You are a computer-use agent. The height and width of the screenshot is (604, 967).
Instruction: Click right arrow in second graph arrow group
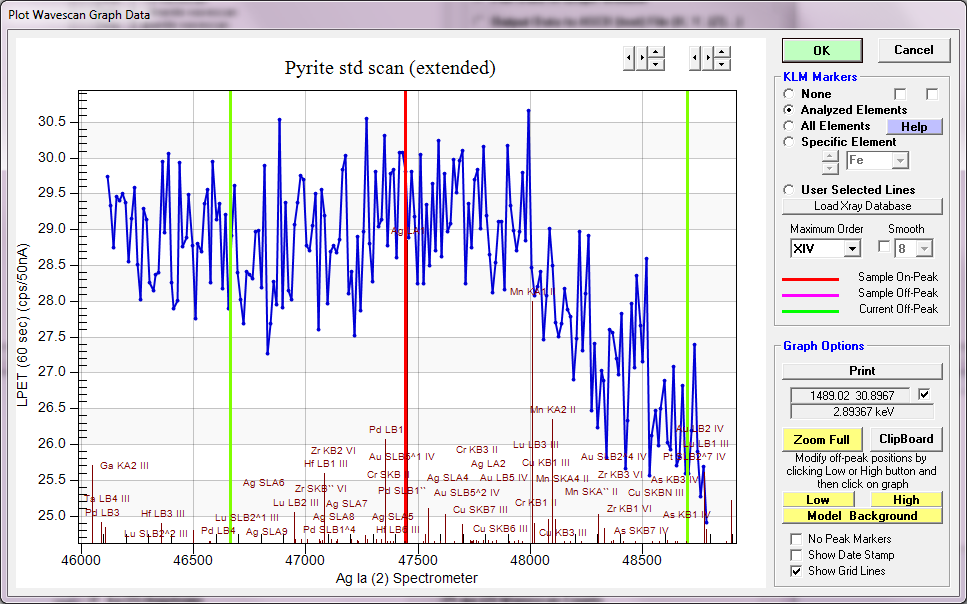click(707, 58)
